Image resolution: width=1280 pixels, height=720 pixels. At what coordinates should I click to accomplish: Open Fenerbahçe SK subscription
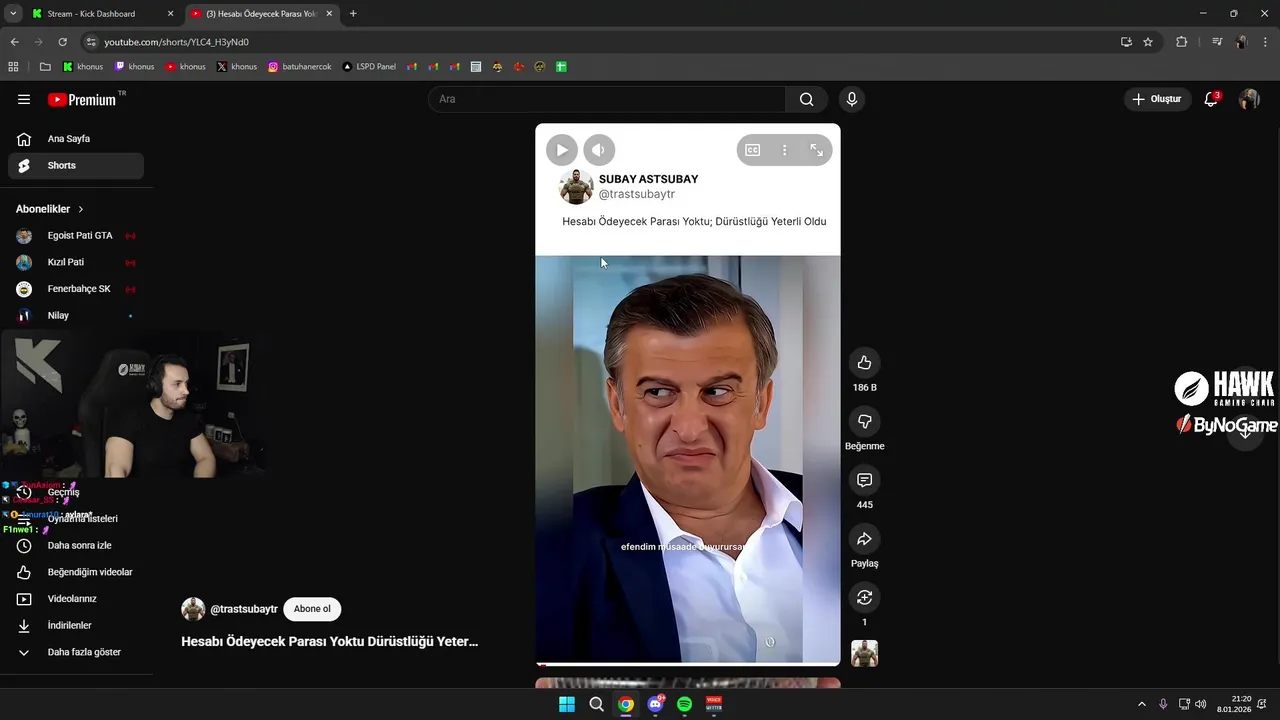pyautogui.click(x=76, y=289)
